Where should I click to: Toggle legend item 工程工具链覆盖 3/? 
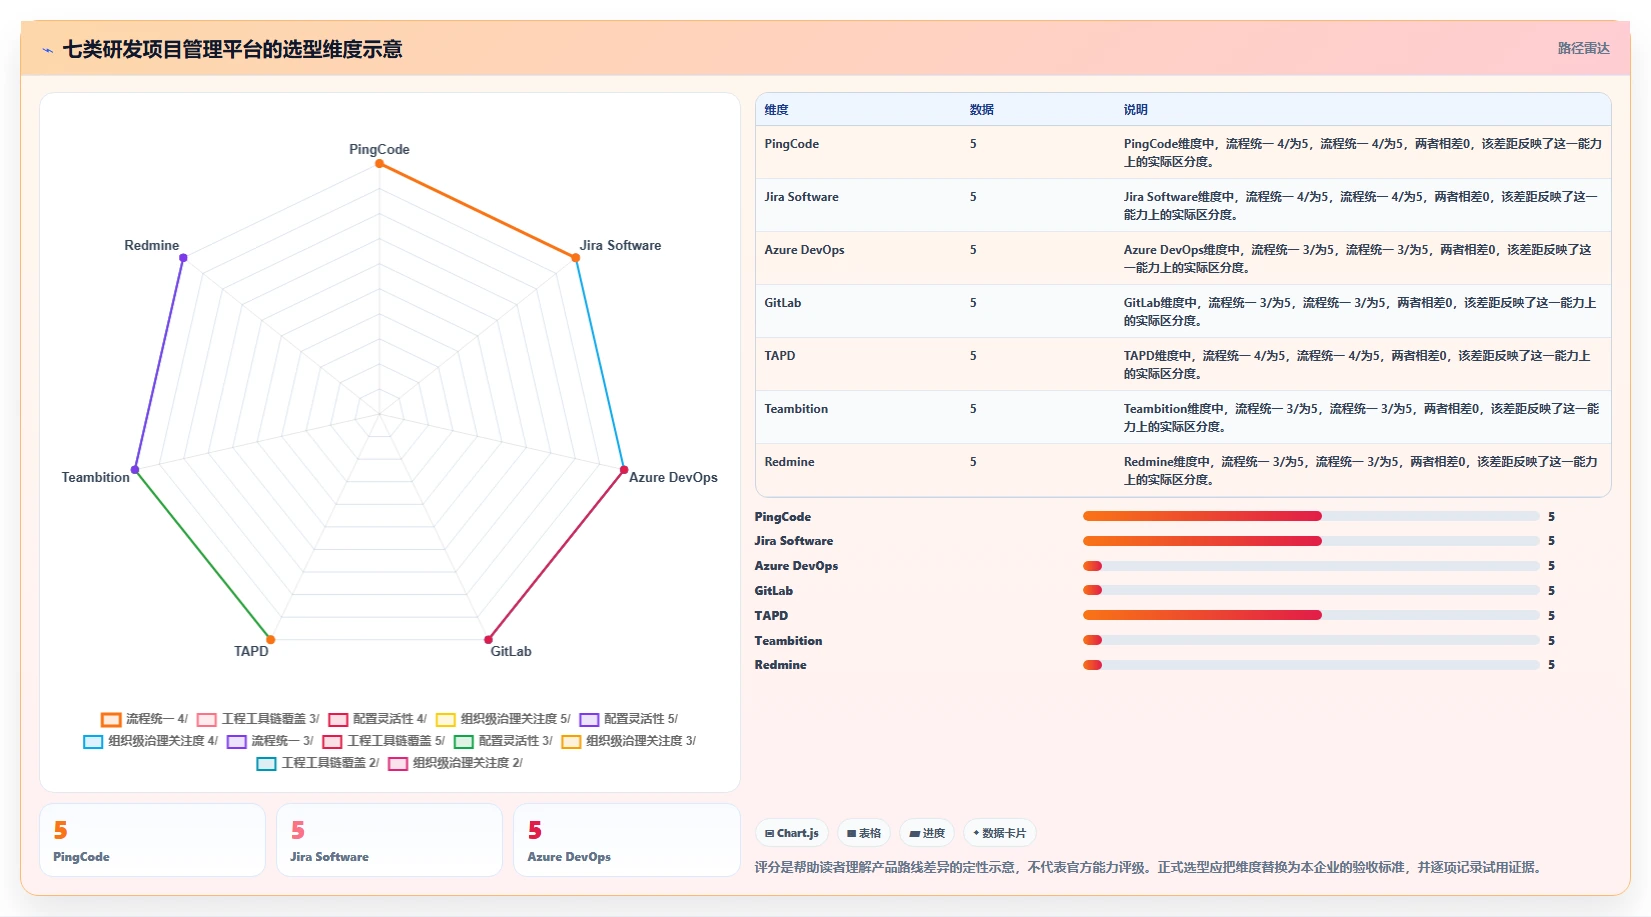pos(258,719)
